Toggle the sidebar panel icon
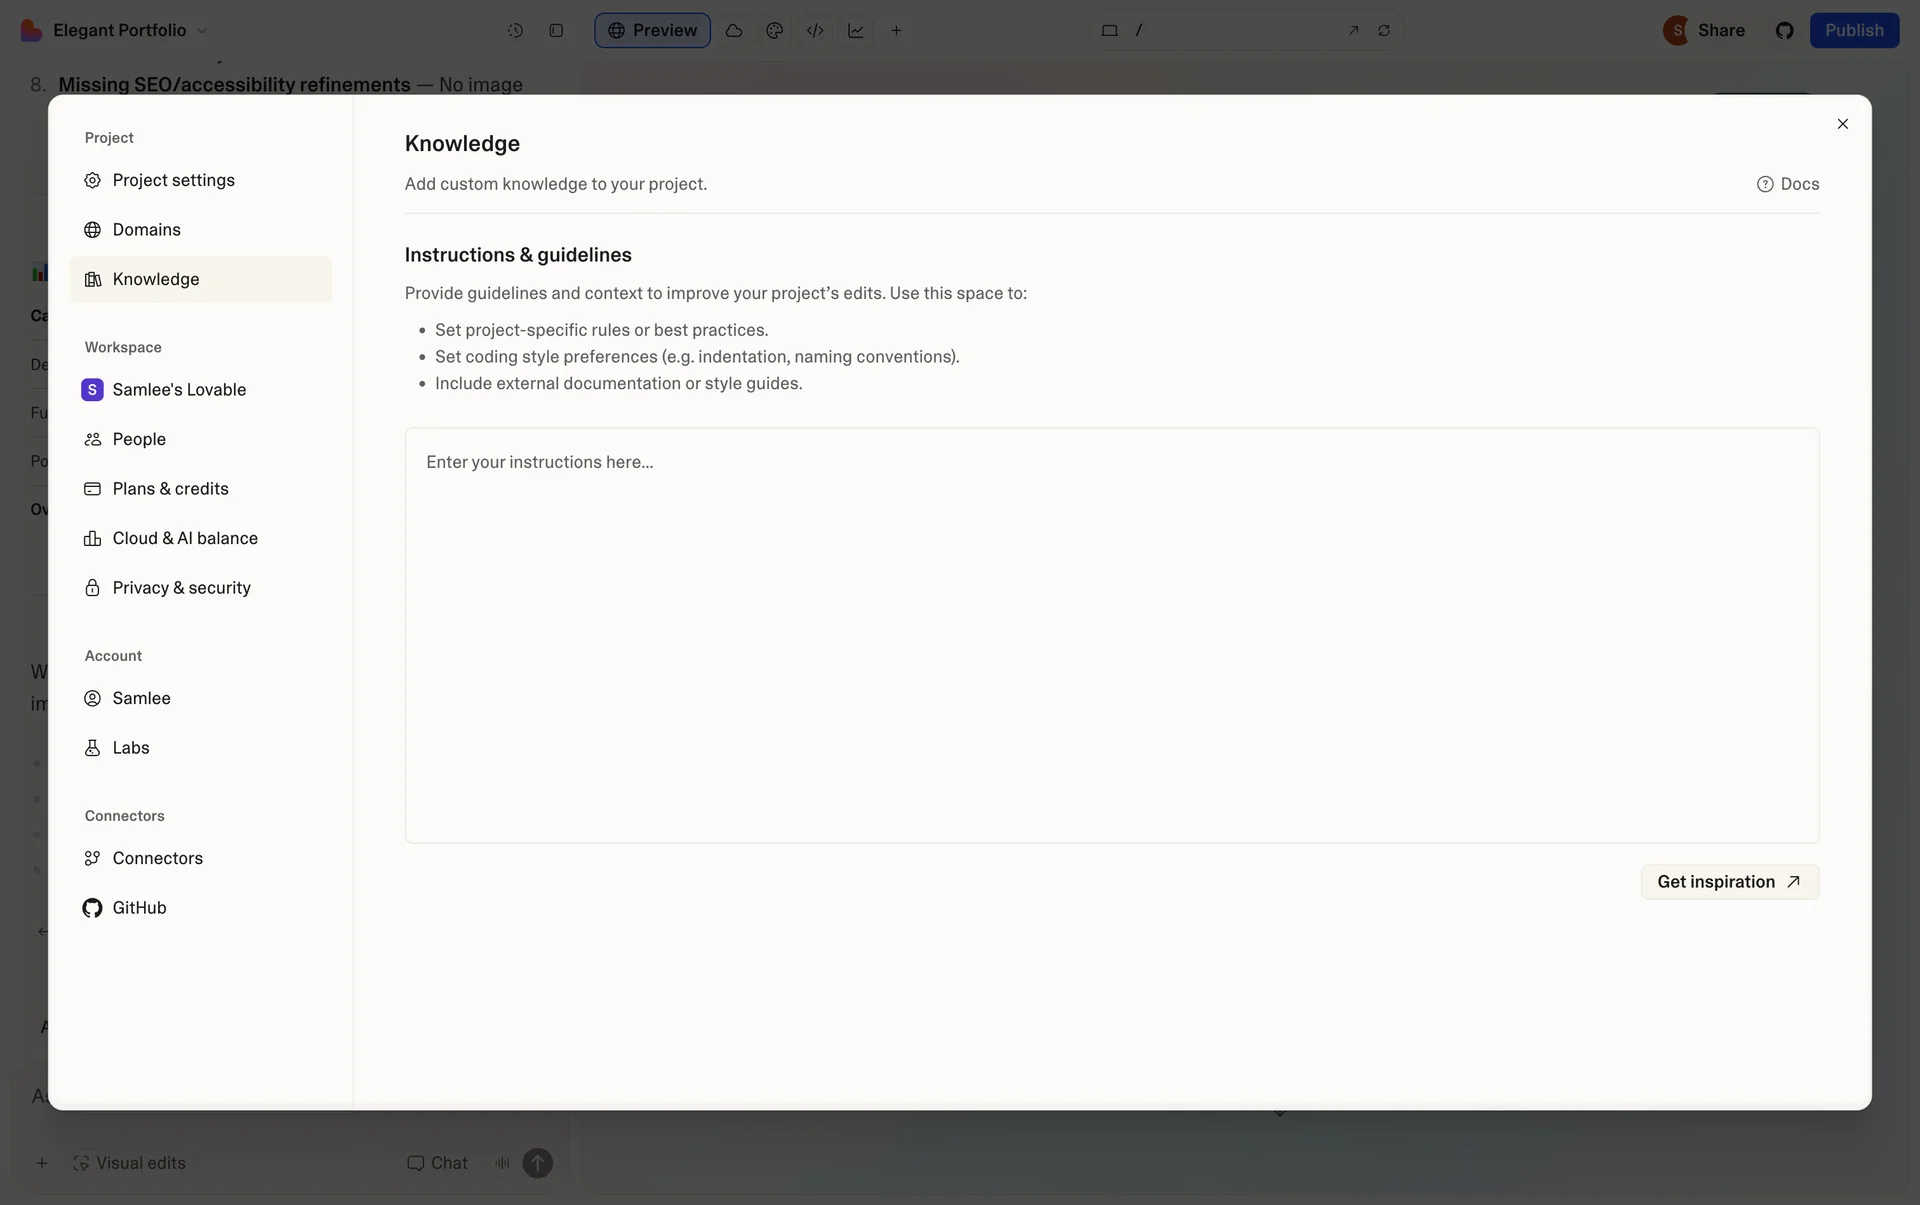This screenshot has width=1920, height=1205. pos(556,30)
